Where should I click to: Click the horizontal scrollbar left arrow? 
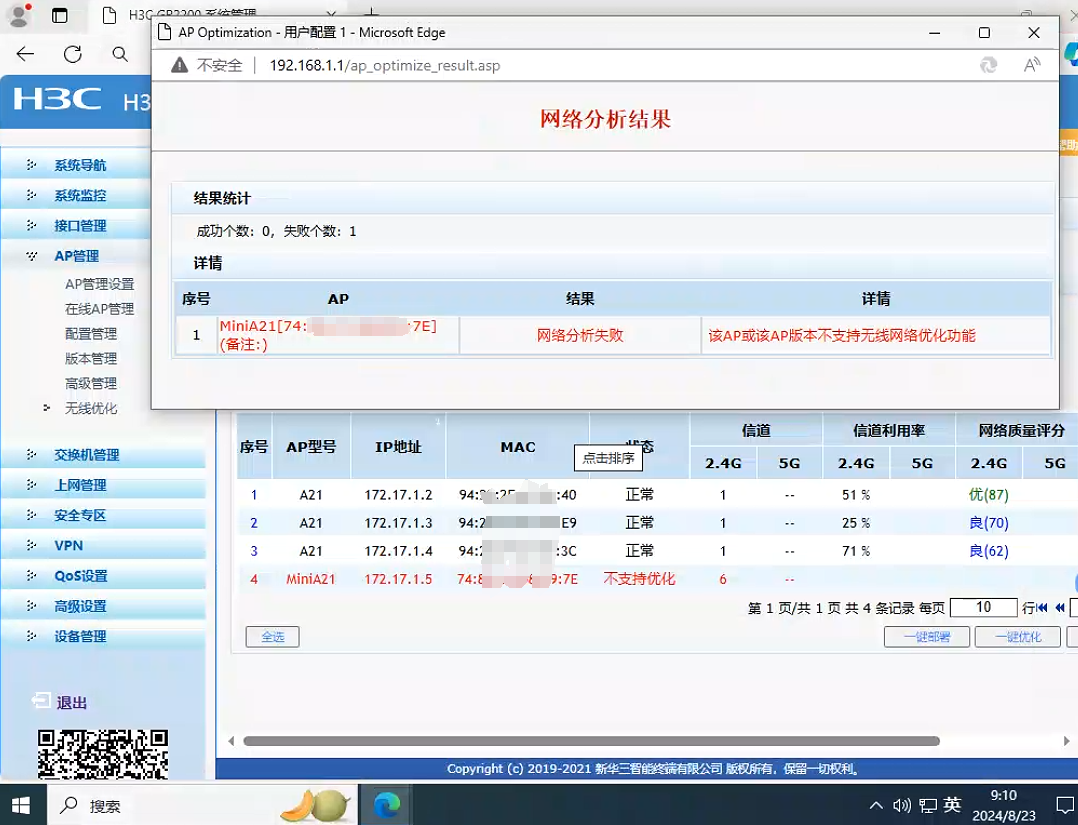(x=231, y=741)
